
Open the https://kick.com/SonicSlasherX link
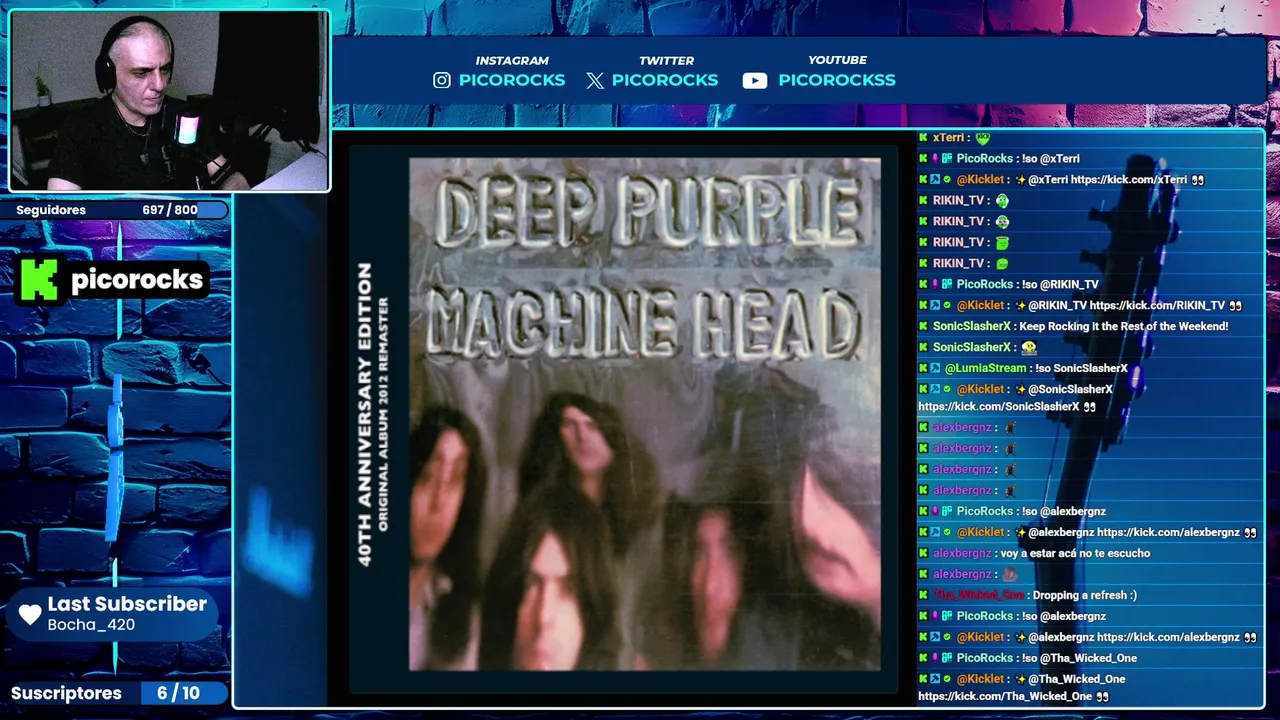(x=999, y=407)
